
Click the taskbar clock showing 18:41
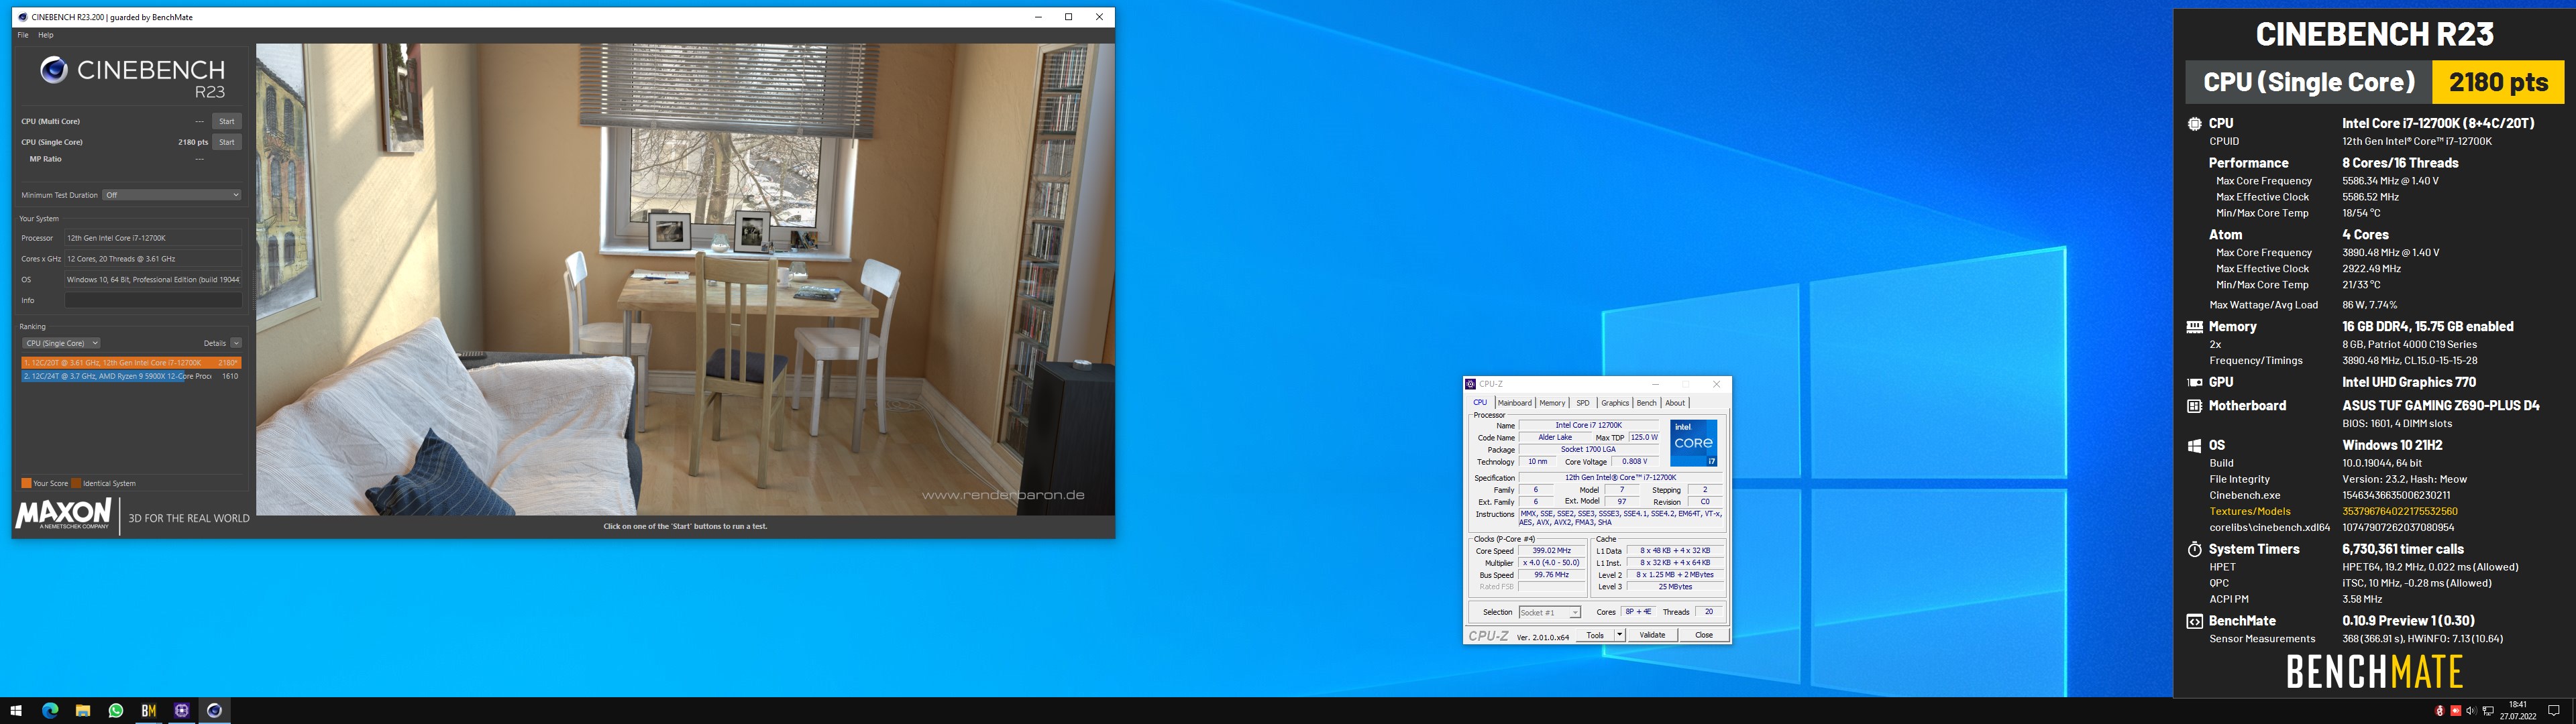(x=2518, y=711)
